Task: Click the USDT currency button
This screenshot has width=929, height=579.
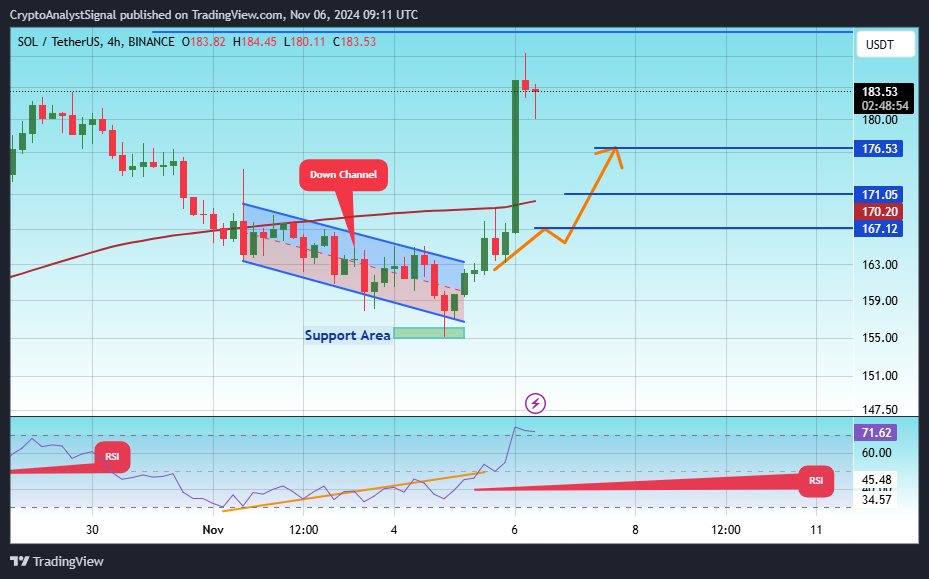Action: [885, 44]
